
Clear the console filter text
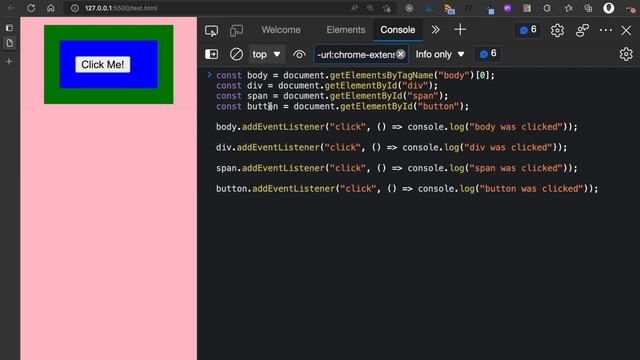401,54
